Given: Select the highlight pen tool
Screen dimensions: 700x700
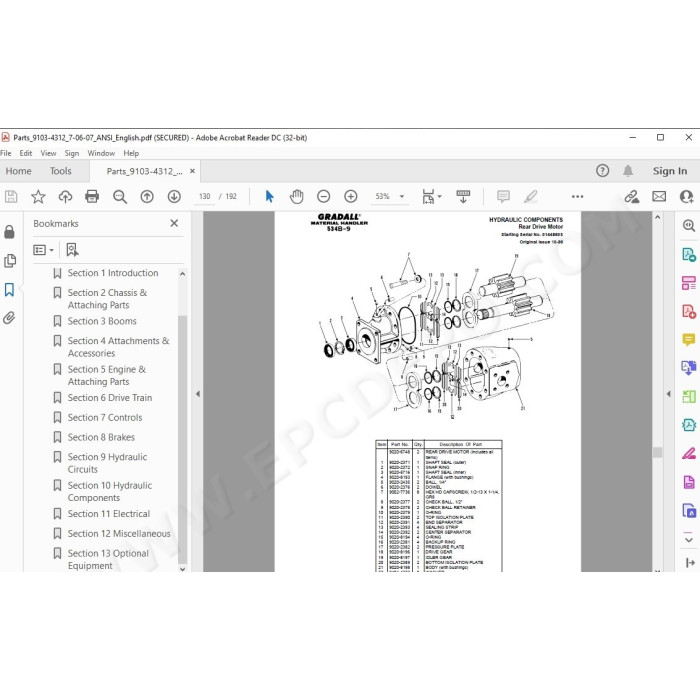Looking at the screenshot, I should click(530, 196).
